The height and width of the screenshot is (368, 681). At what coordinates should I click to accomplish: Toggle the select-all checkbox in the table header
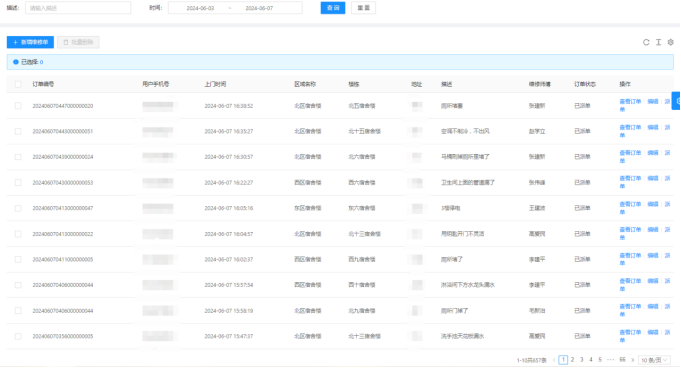pyautogui.click(x=18, y=84)
